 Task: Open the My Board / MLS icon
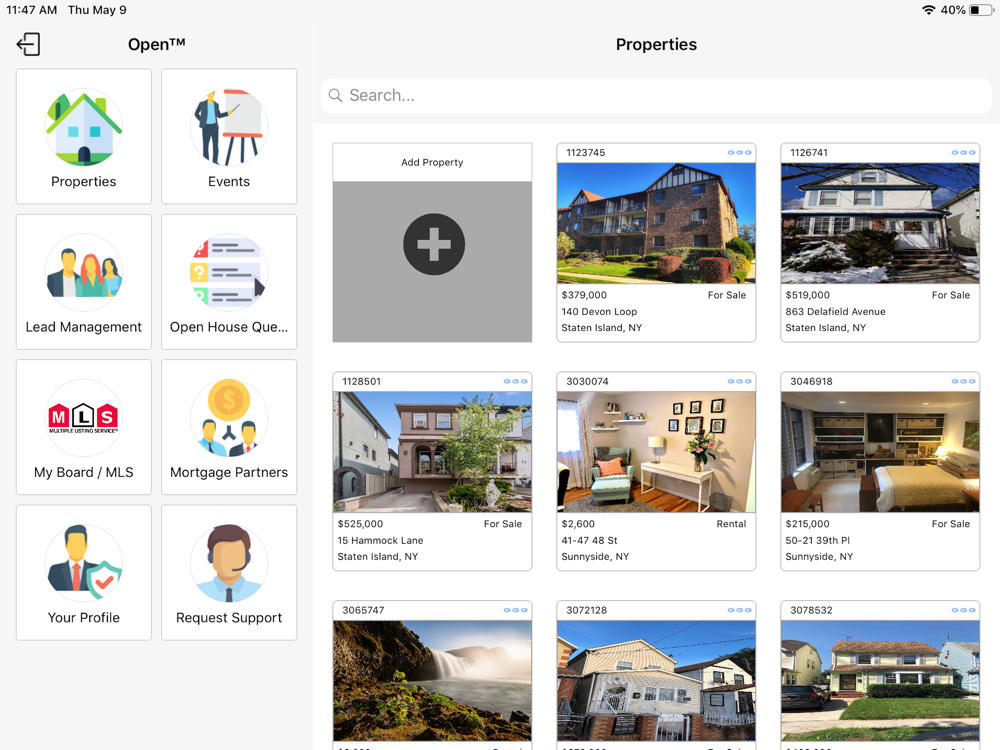(x=84, y=418)
